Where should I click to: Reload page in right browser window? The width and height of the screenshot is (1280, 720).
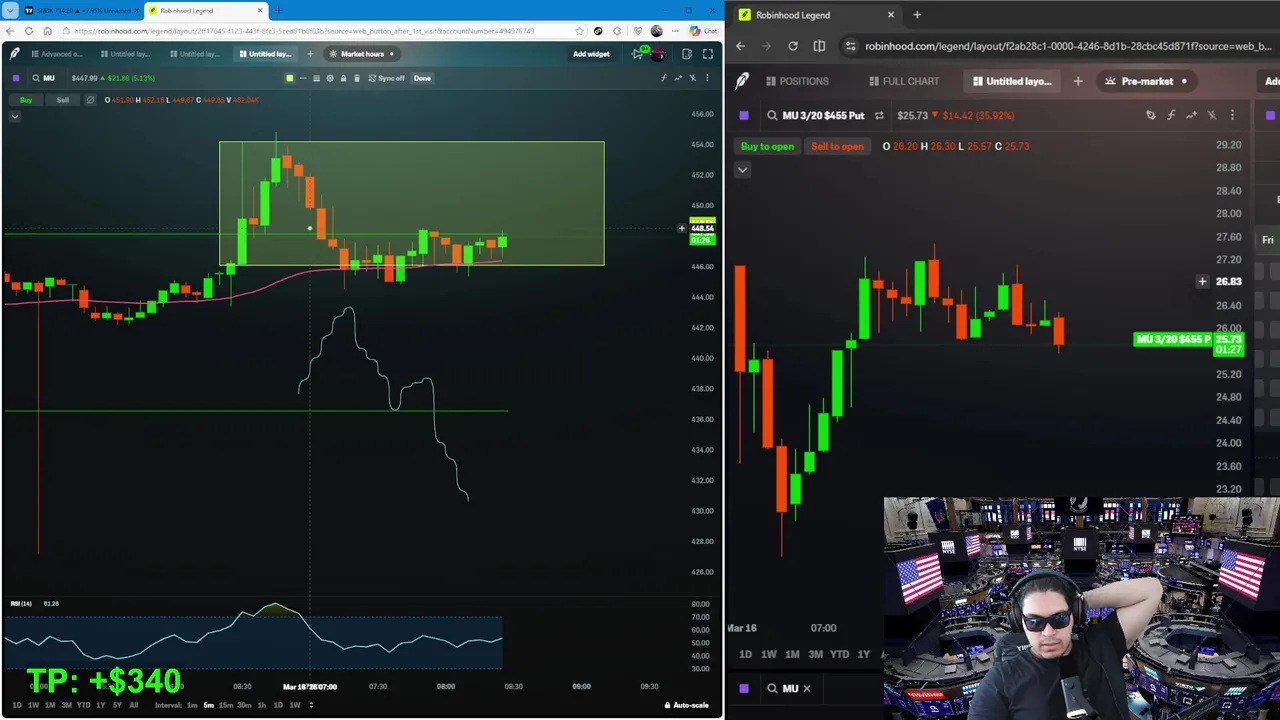pyautogui.click(x=793, y=46)
